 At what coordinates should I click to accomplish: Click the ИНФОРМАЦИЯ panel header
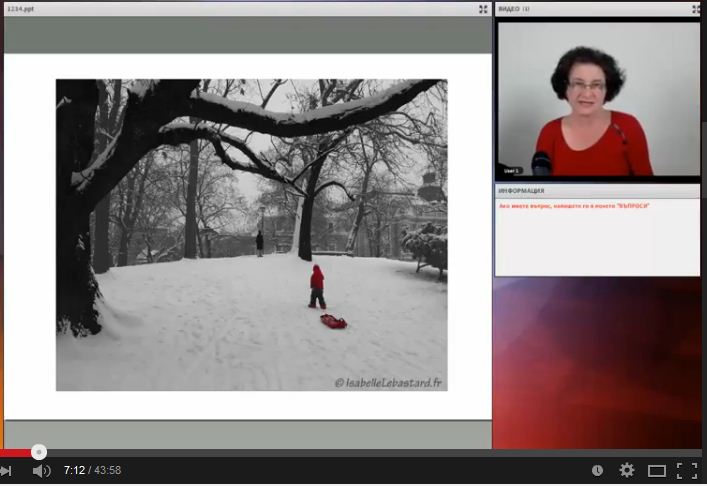(521, 191)
